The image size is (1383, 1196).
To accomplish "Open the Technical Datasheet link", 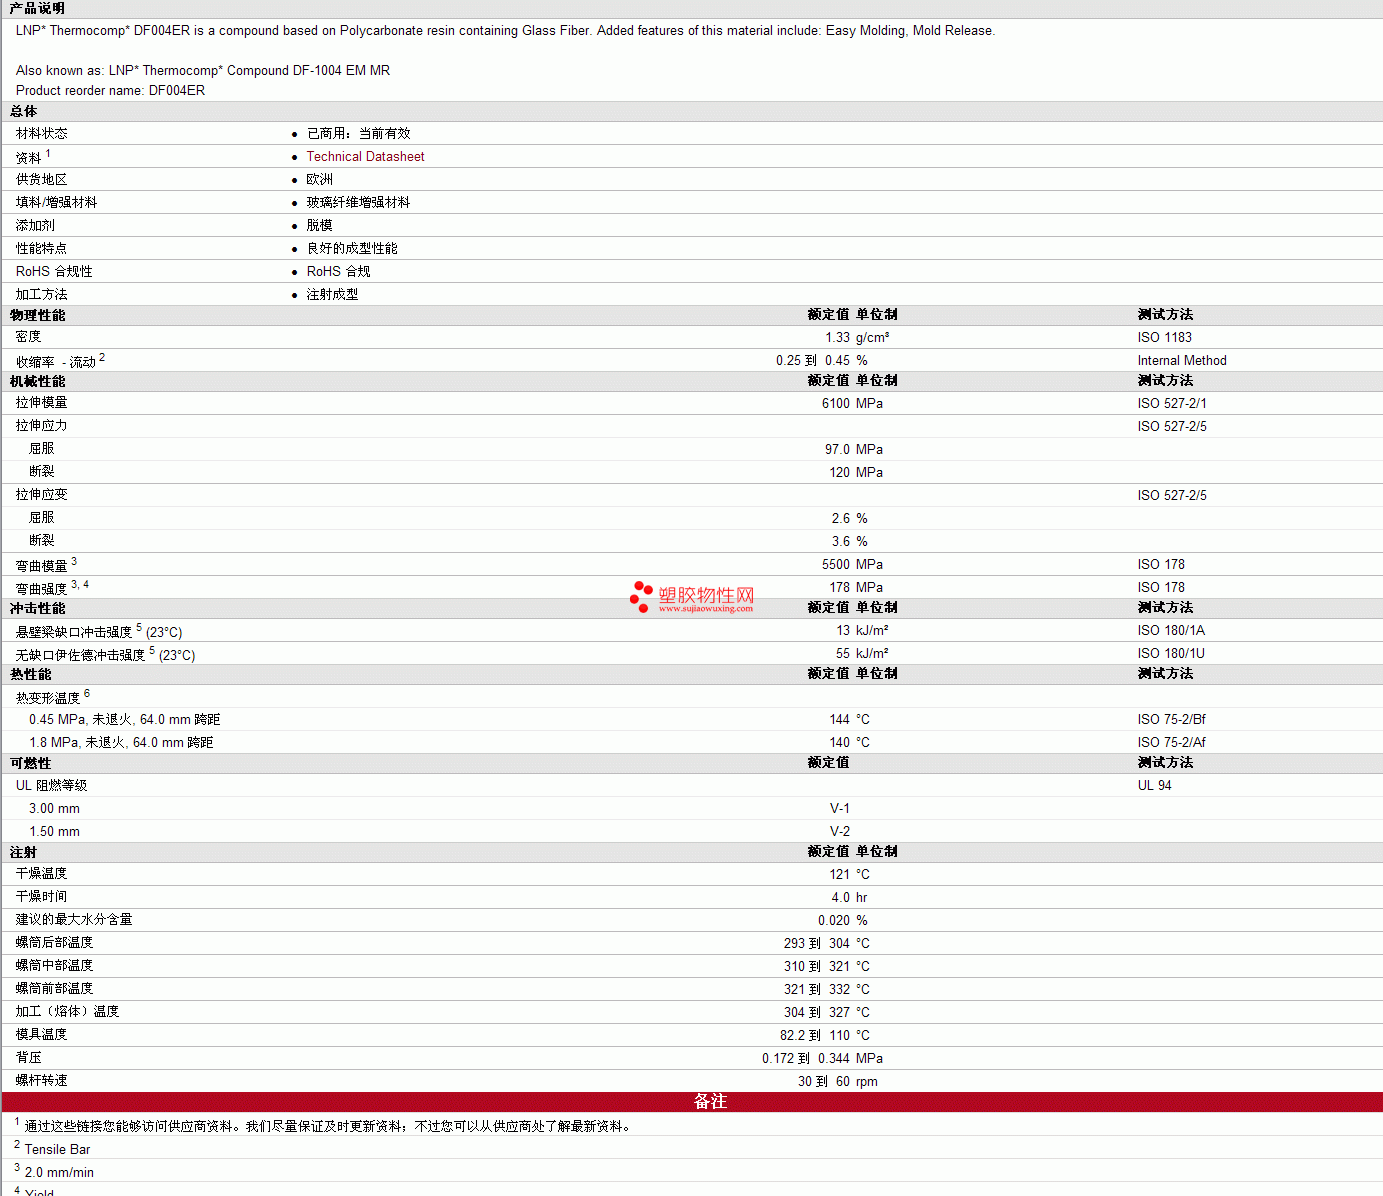I will click(365, 157).
